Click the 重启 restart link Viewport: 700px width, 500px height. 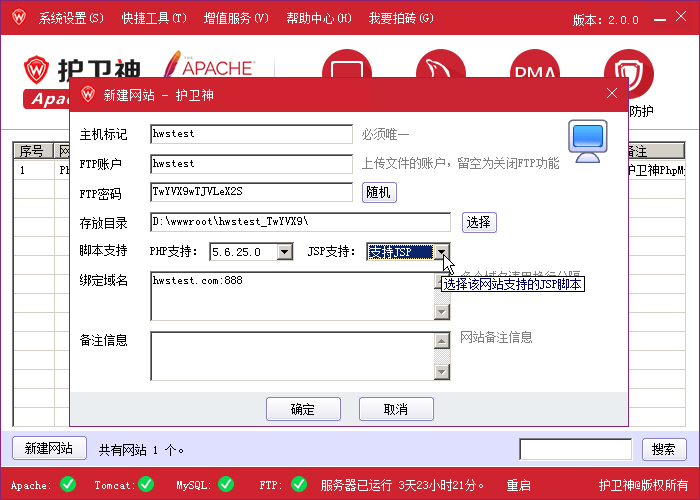pyautogui.click(x=518, y=485)
